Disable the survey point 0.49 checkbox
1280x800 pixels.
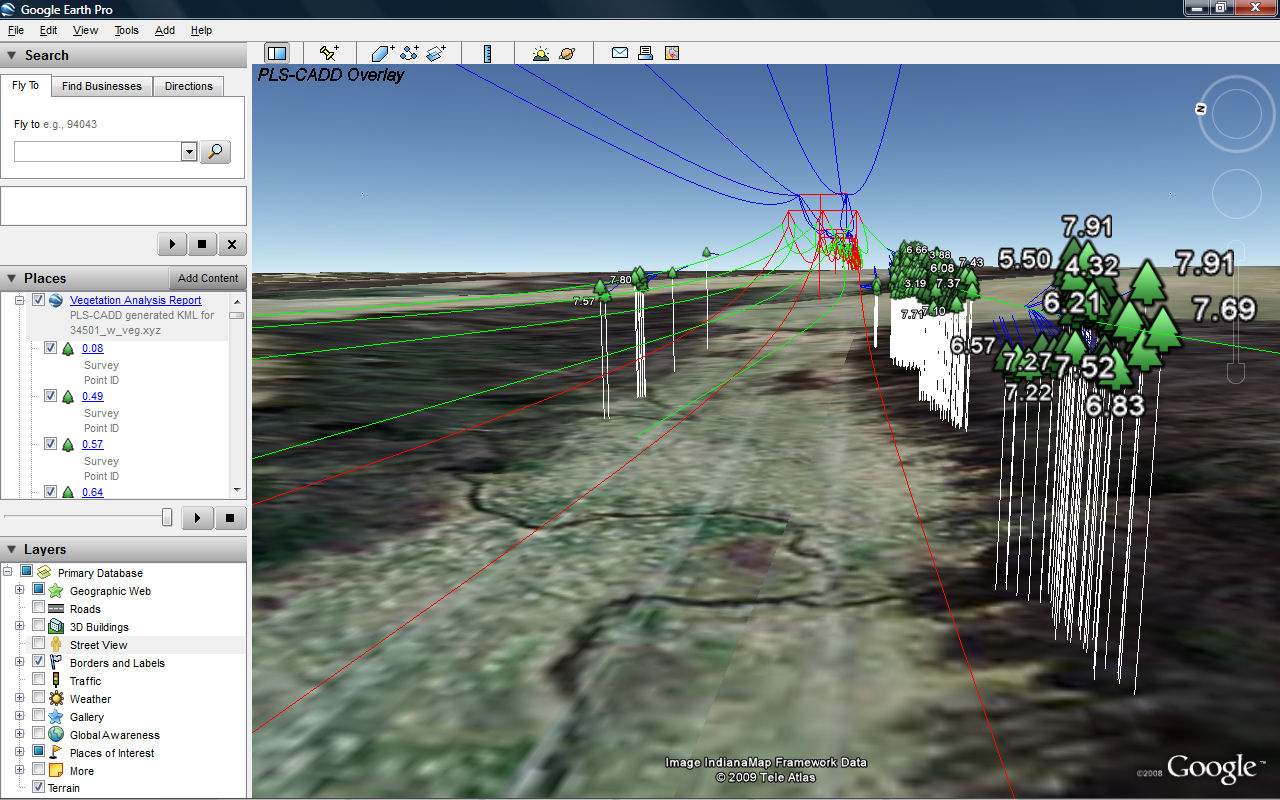(50, 395)
